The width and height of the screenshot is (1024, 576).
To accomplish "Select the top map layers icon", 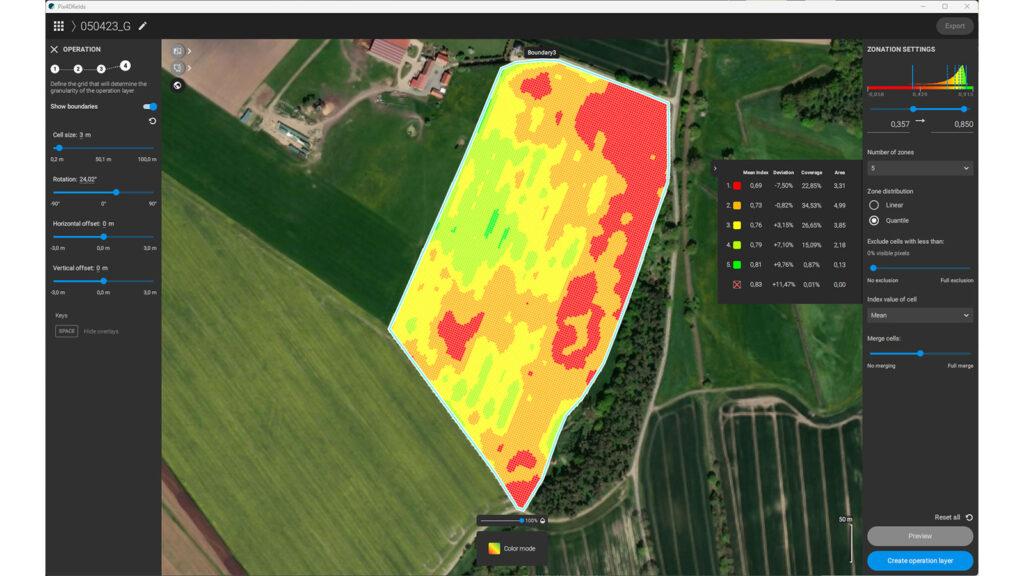I will pos(177,51).
